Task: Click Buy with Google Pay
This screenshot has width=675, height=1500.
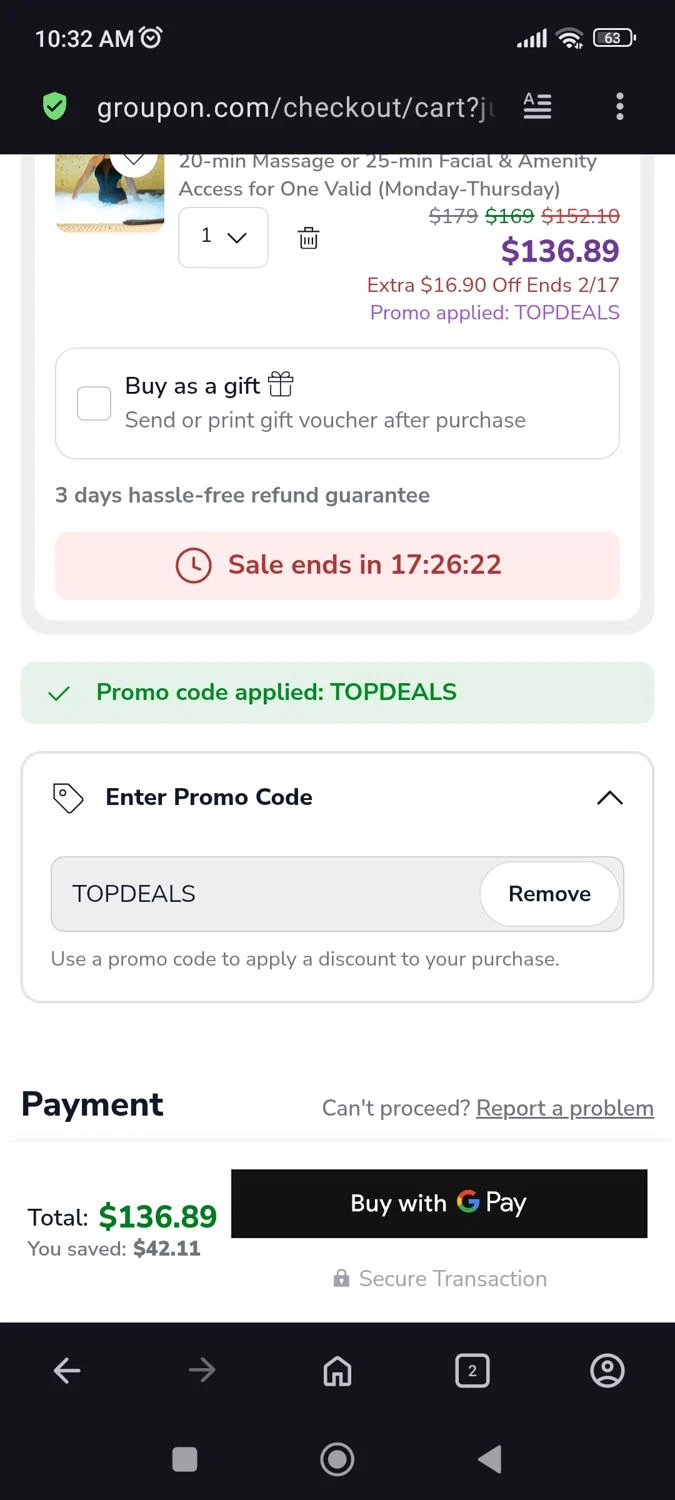Action: point(439,1203)
